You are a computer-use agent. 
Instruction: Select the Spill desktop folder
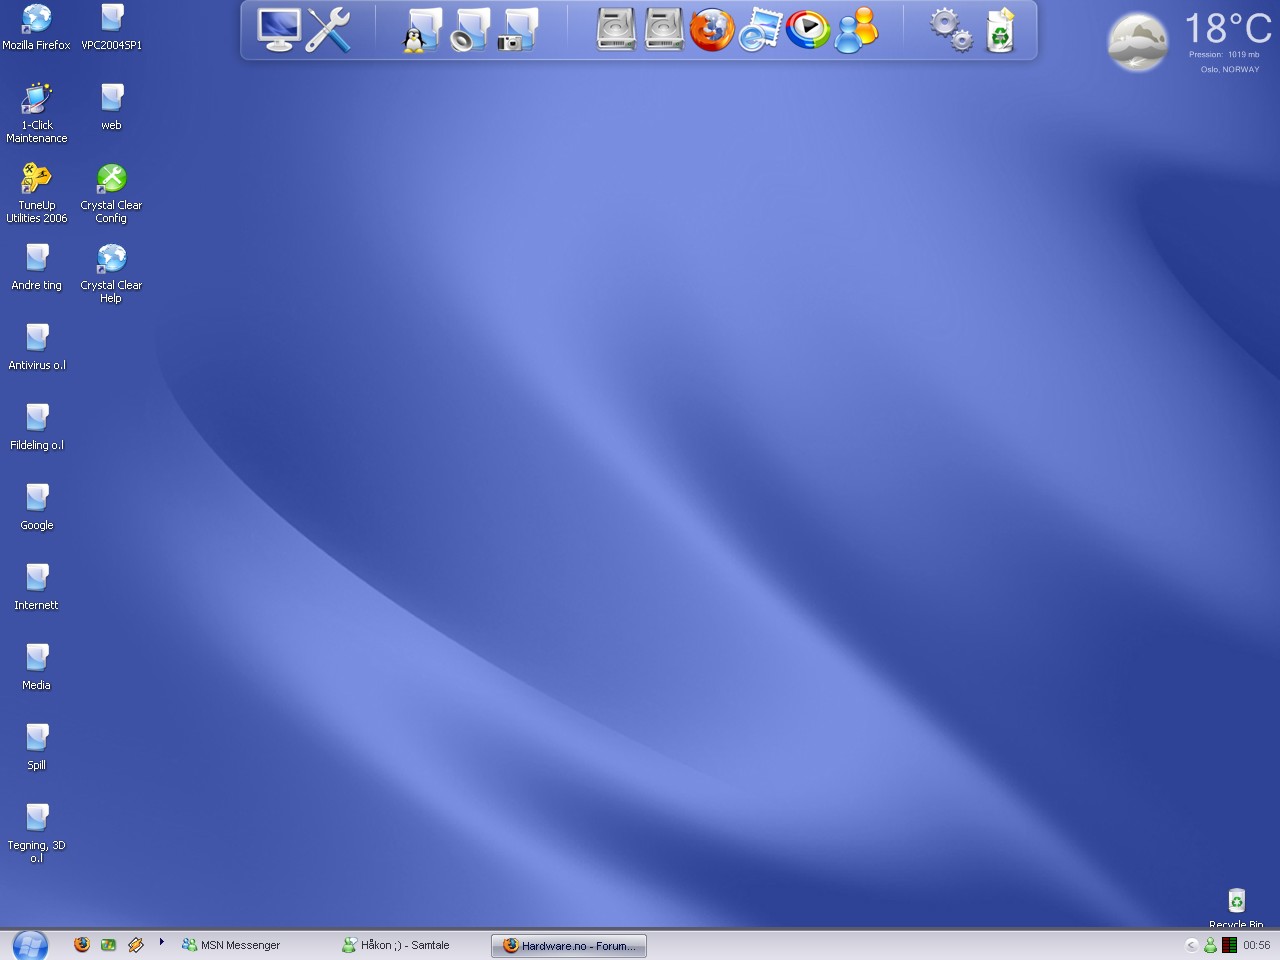(x=37, y=747)
